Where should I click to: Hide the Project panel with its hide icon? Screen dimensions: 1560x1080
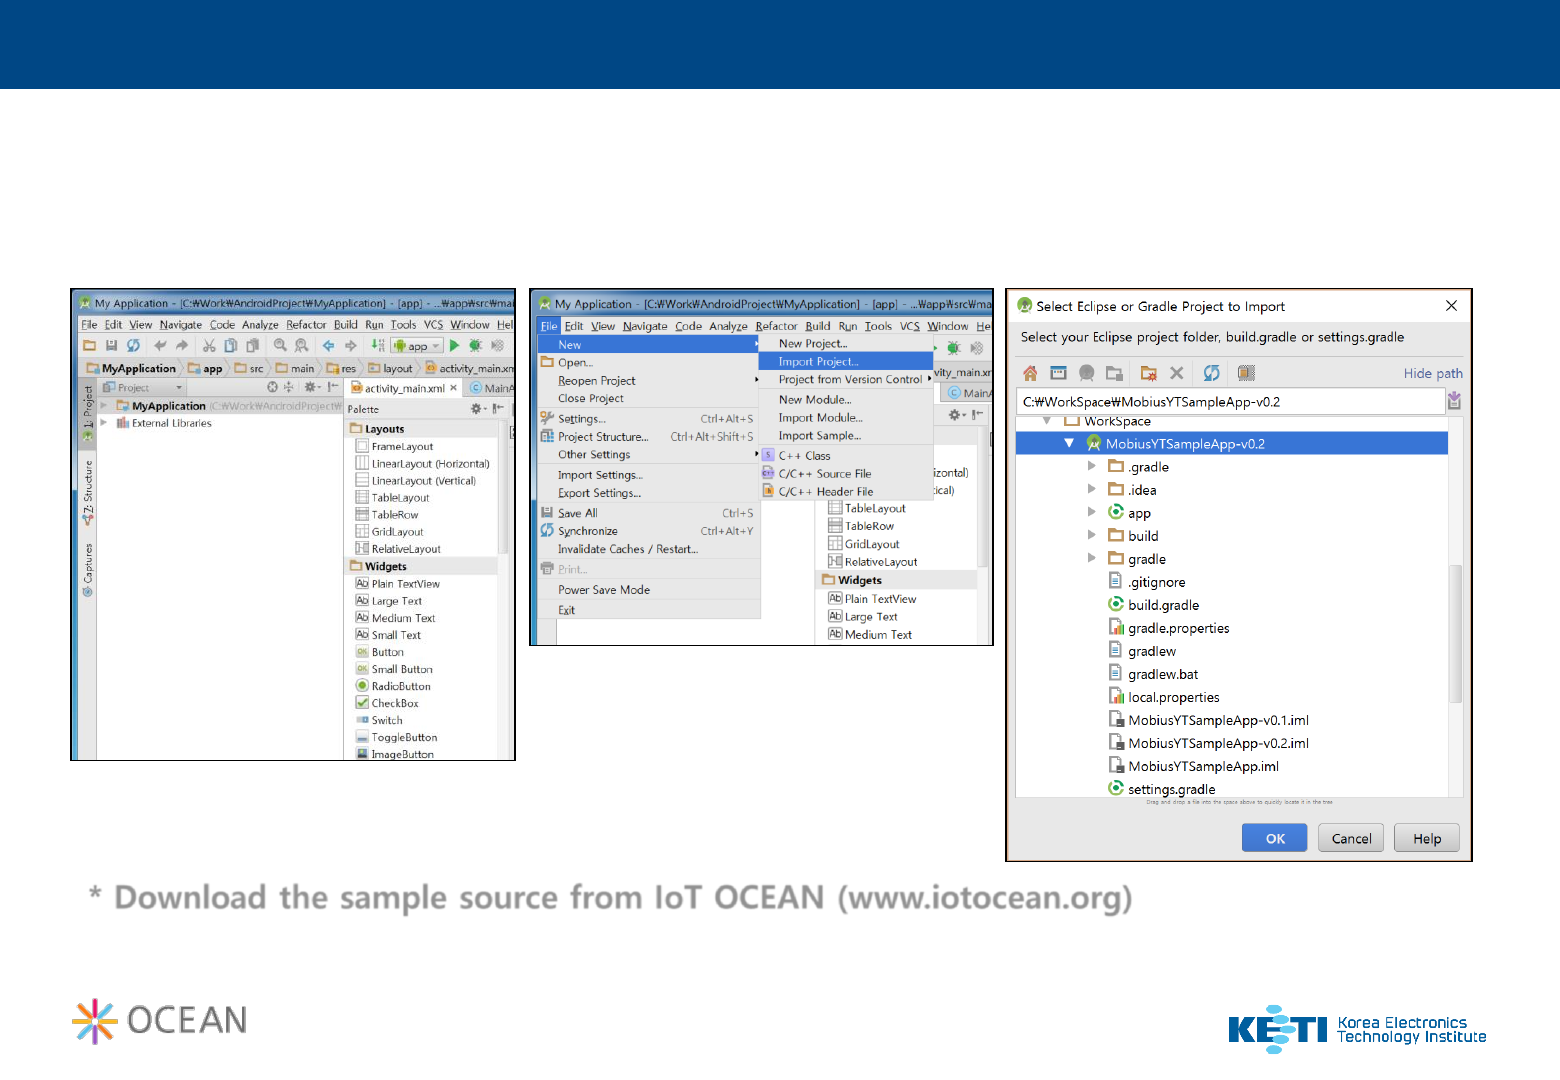point(332,387)
